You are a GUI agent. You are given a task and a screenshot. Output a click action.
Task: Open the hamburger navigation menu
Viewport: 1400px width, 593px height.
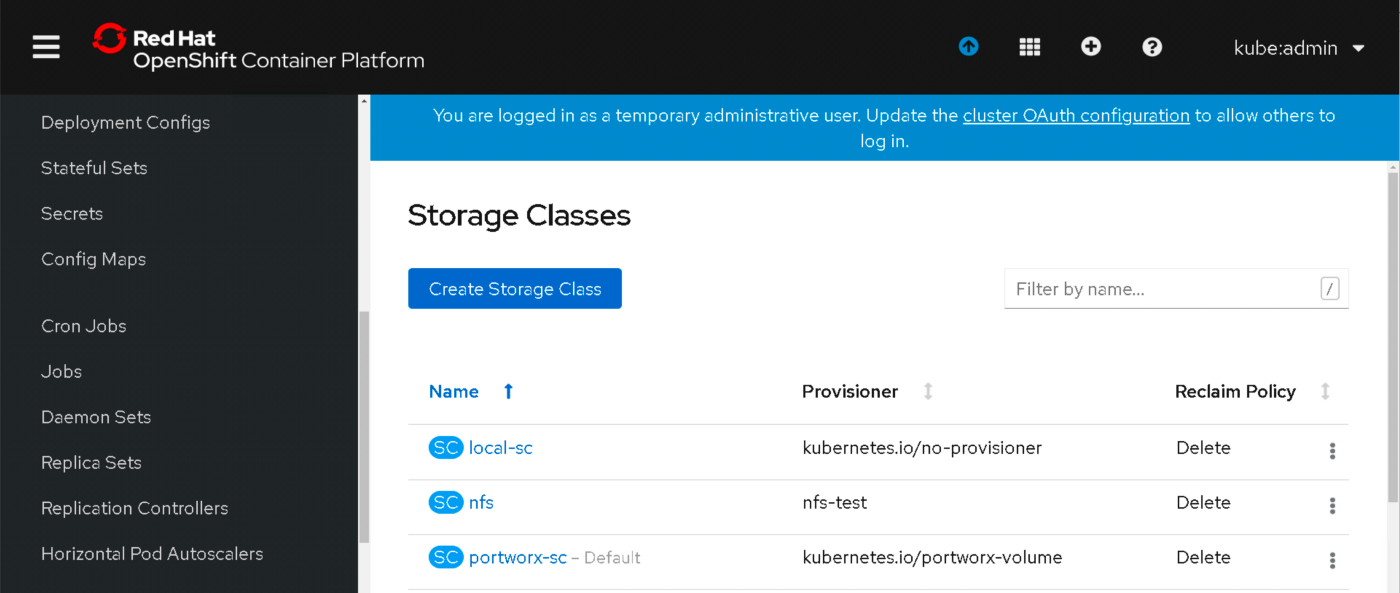click(x=46, y=47)
